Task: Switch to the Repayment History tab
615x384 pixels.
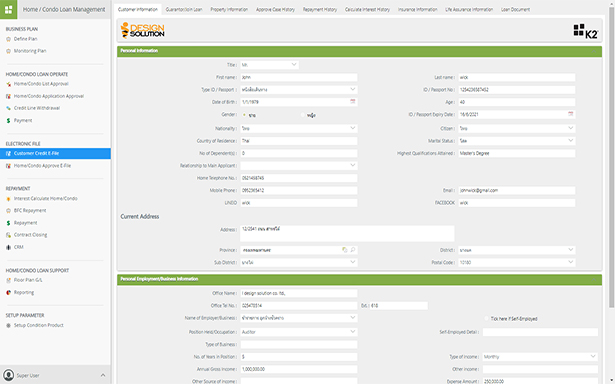Action: coord(320,9)
